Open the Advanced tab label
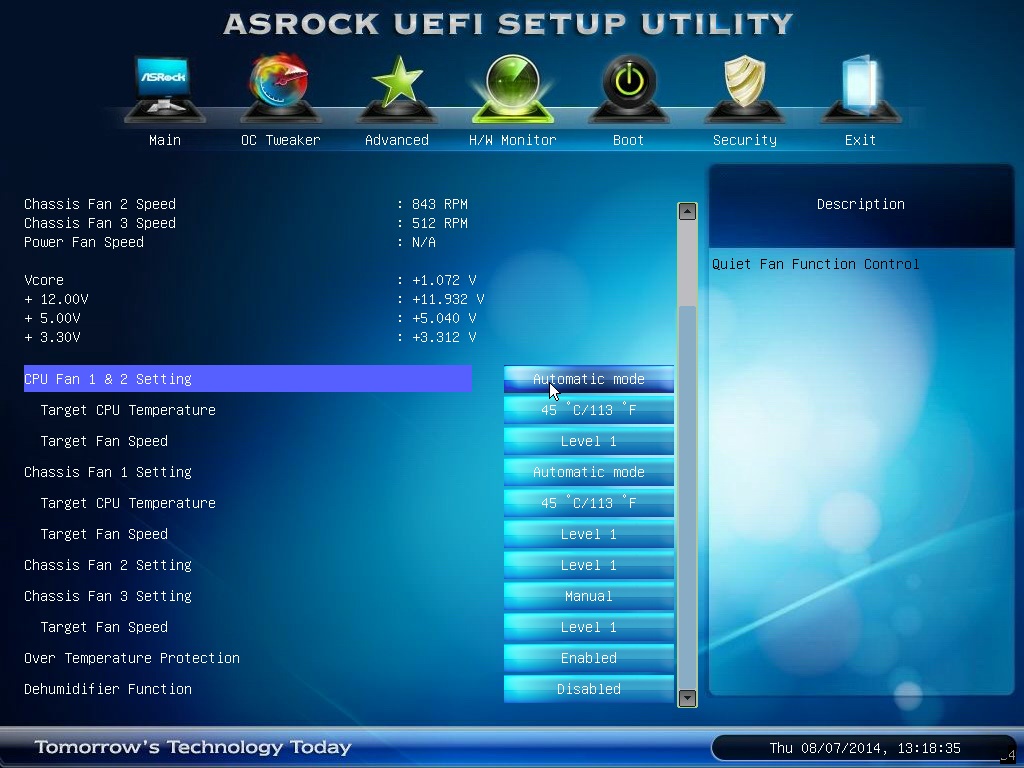Screen dimensions: 1024x768 click(x=397, y=140)
